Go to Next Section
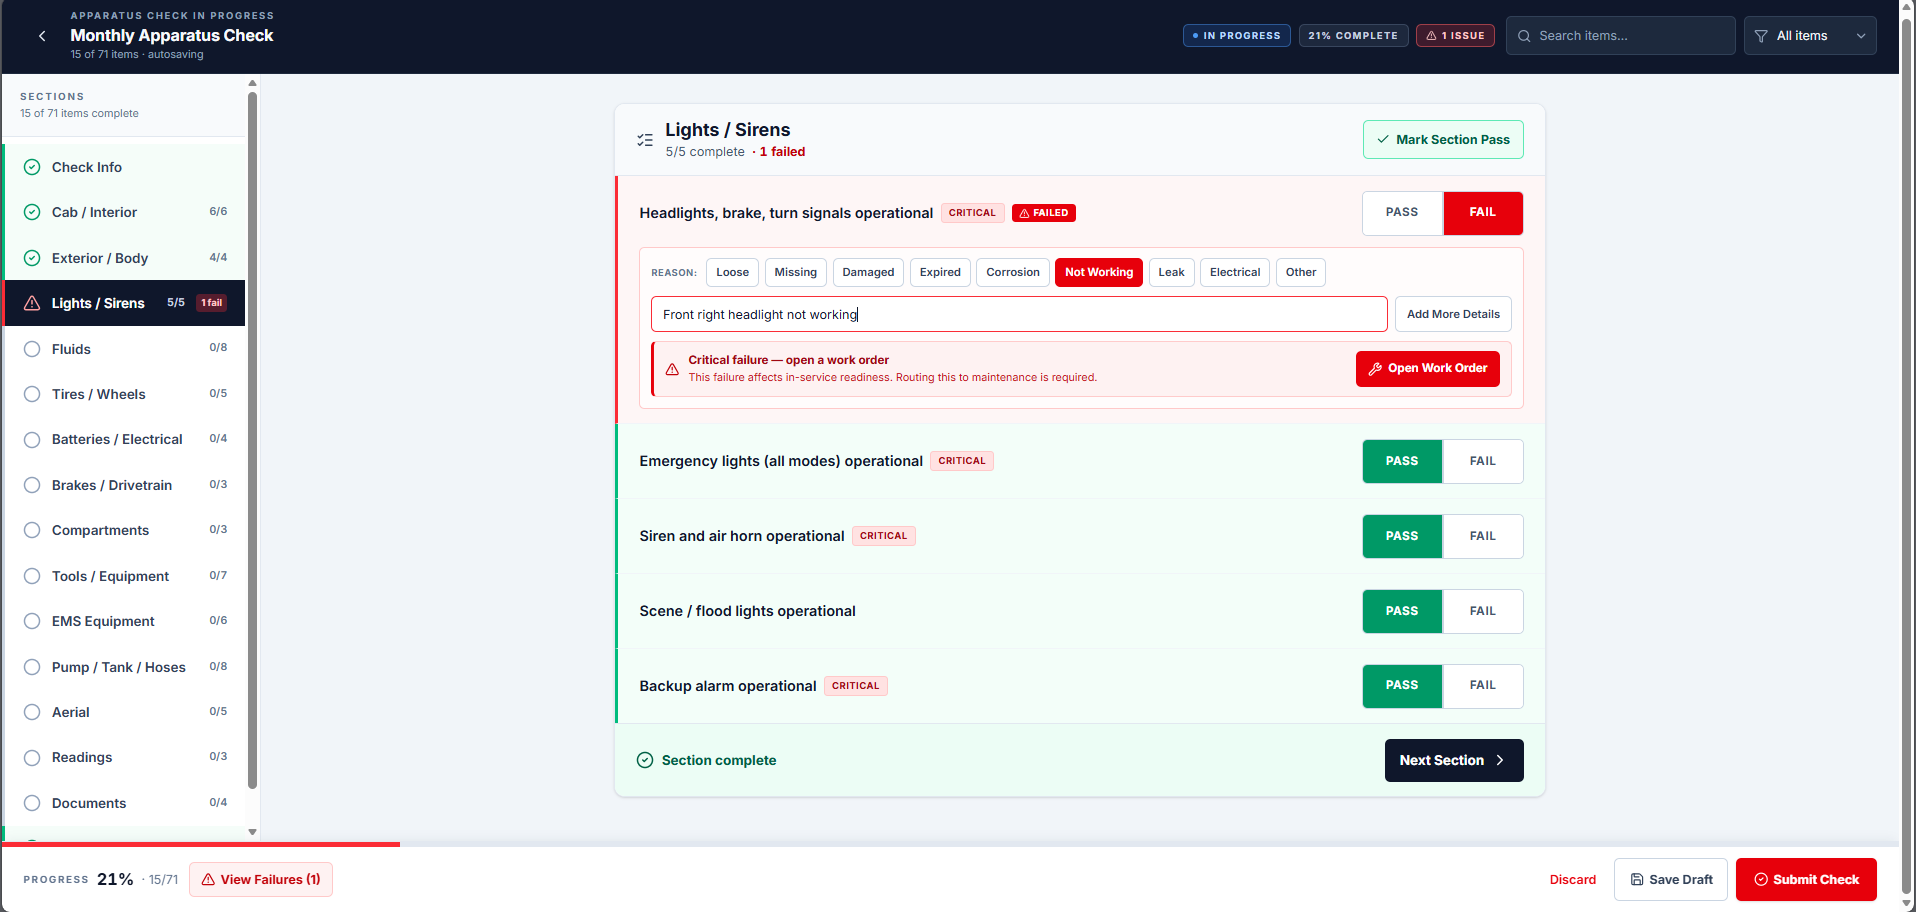 point(1454,760)
